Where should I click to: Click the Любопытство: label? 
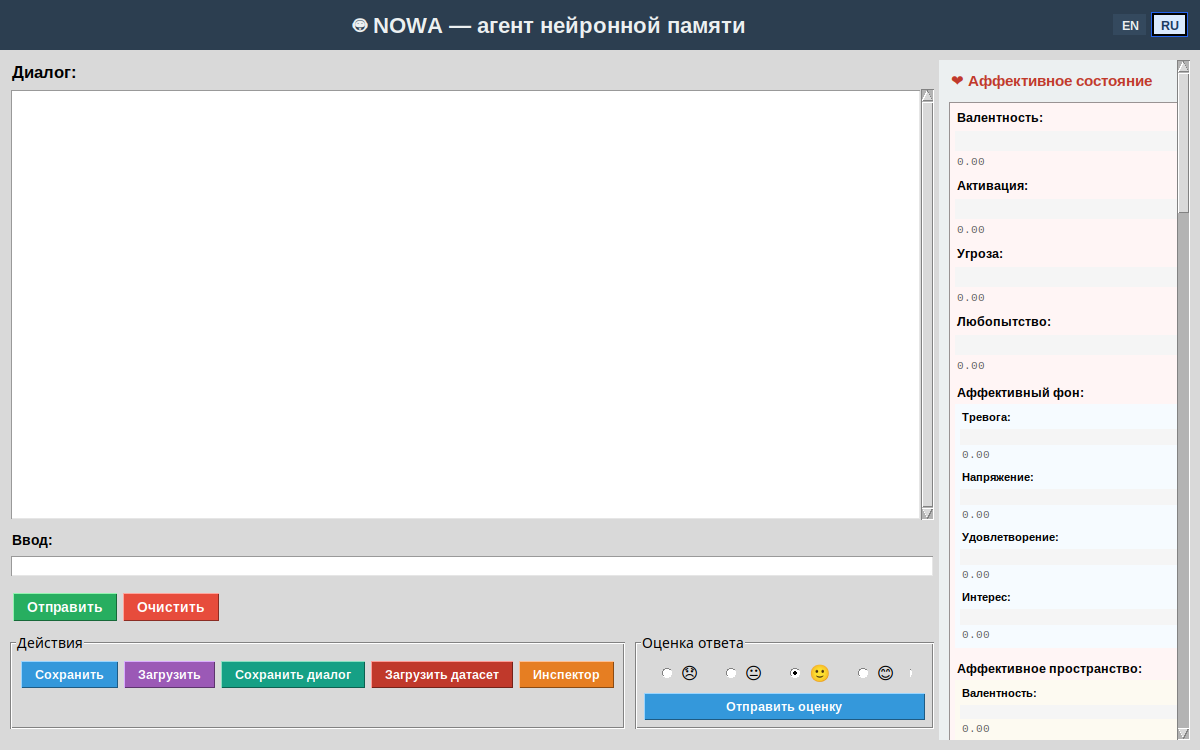tap(1004, 322)
